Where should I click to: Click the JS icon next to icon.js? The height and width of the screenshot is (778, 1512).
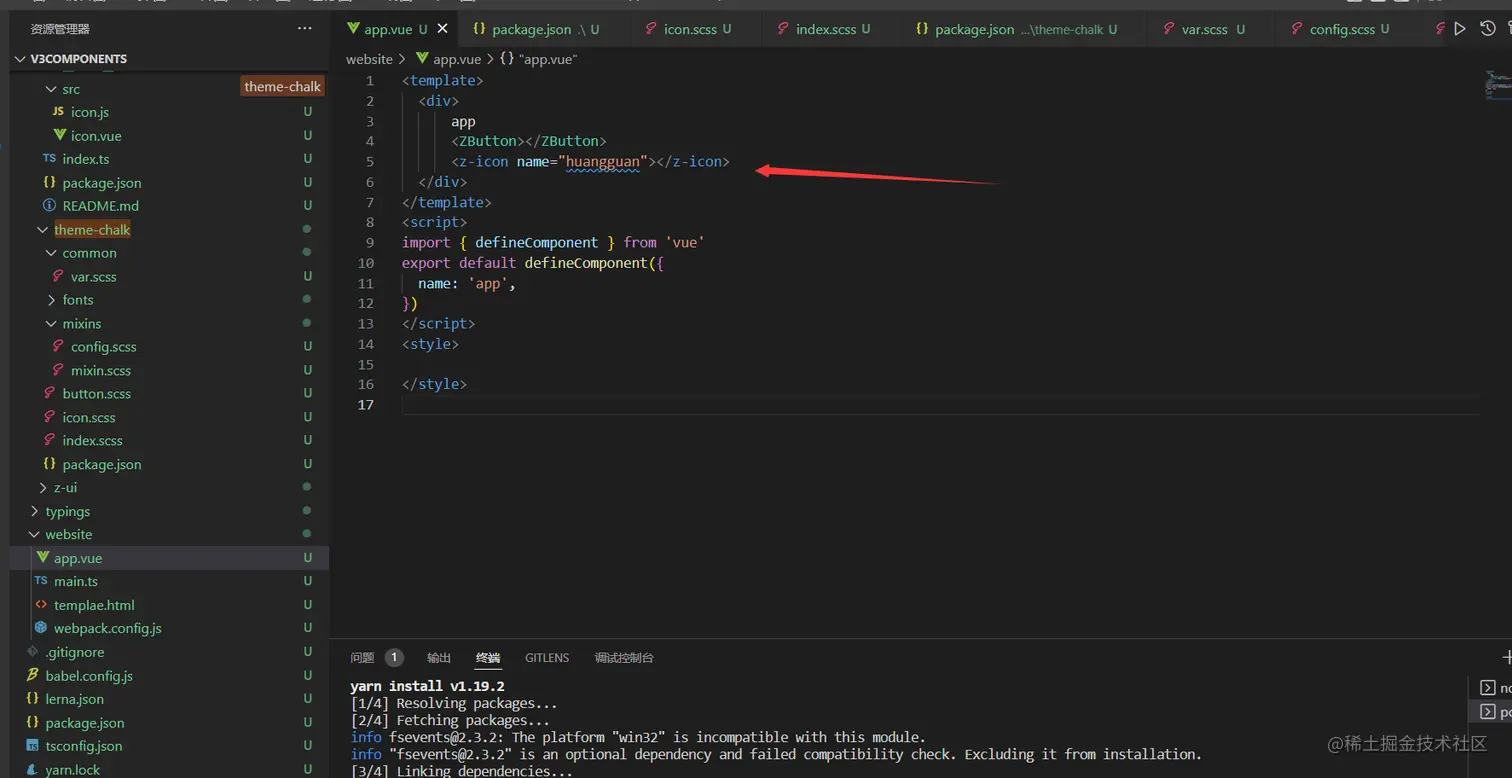tap(58, 112)
